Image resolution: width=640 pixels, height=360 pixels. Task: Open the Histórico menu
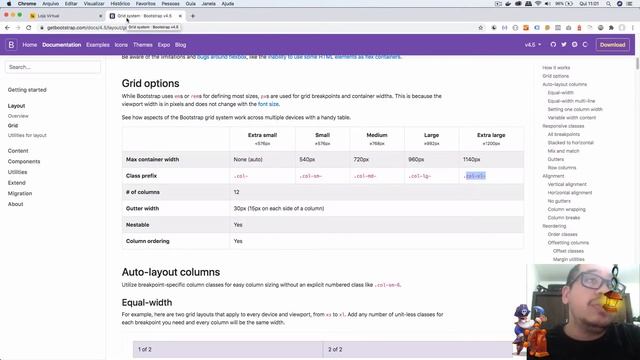[120, 4]
